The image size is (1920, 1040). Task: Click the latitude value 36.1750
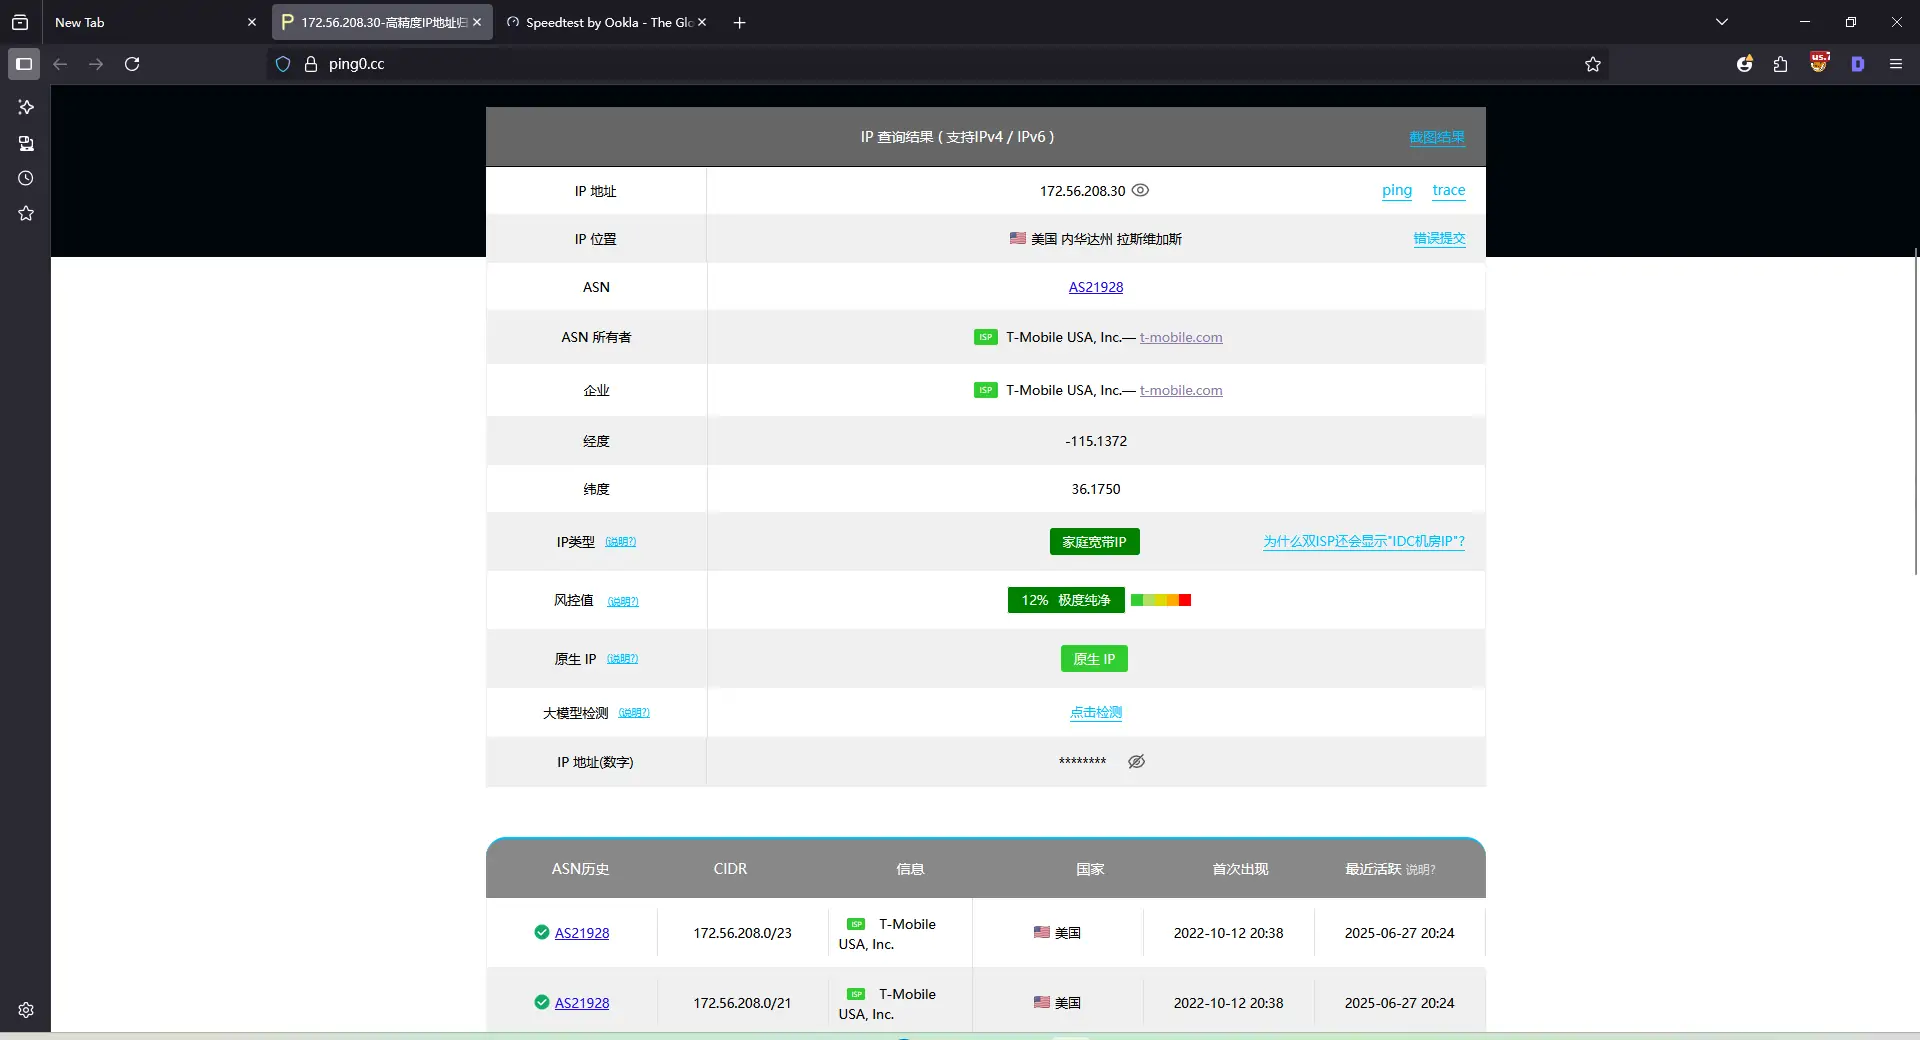pos(1096,489)
